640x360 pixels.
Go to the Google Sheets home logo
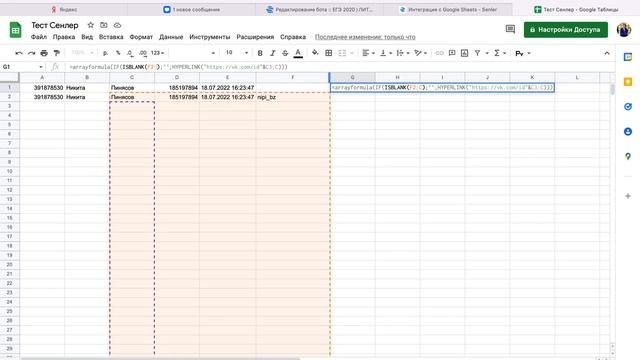pos(16,30)
